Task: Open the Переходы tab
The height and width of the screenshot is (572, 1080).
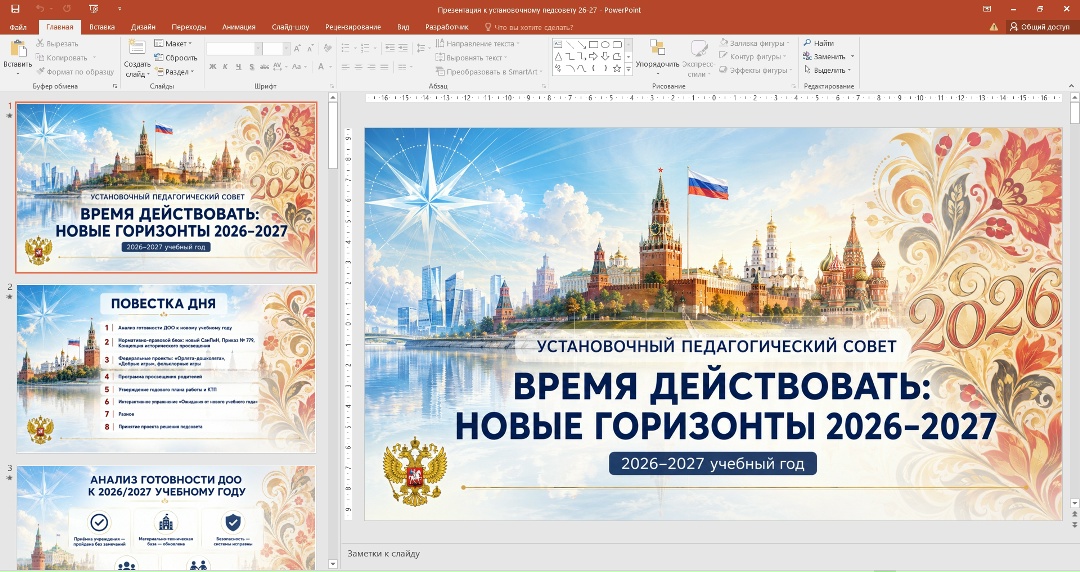Action: tap(189, 27)
